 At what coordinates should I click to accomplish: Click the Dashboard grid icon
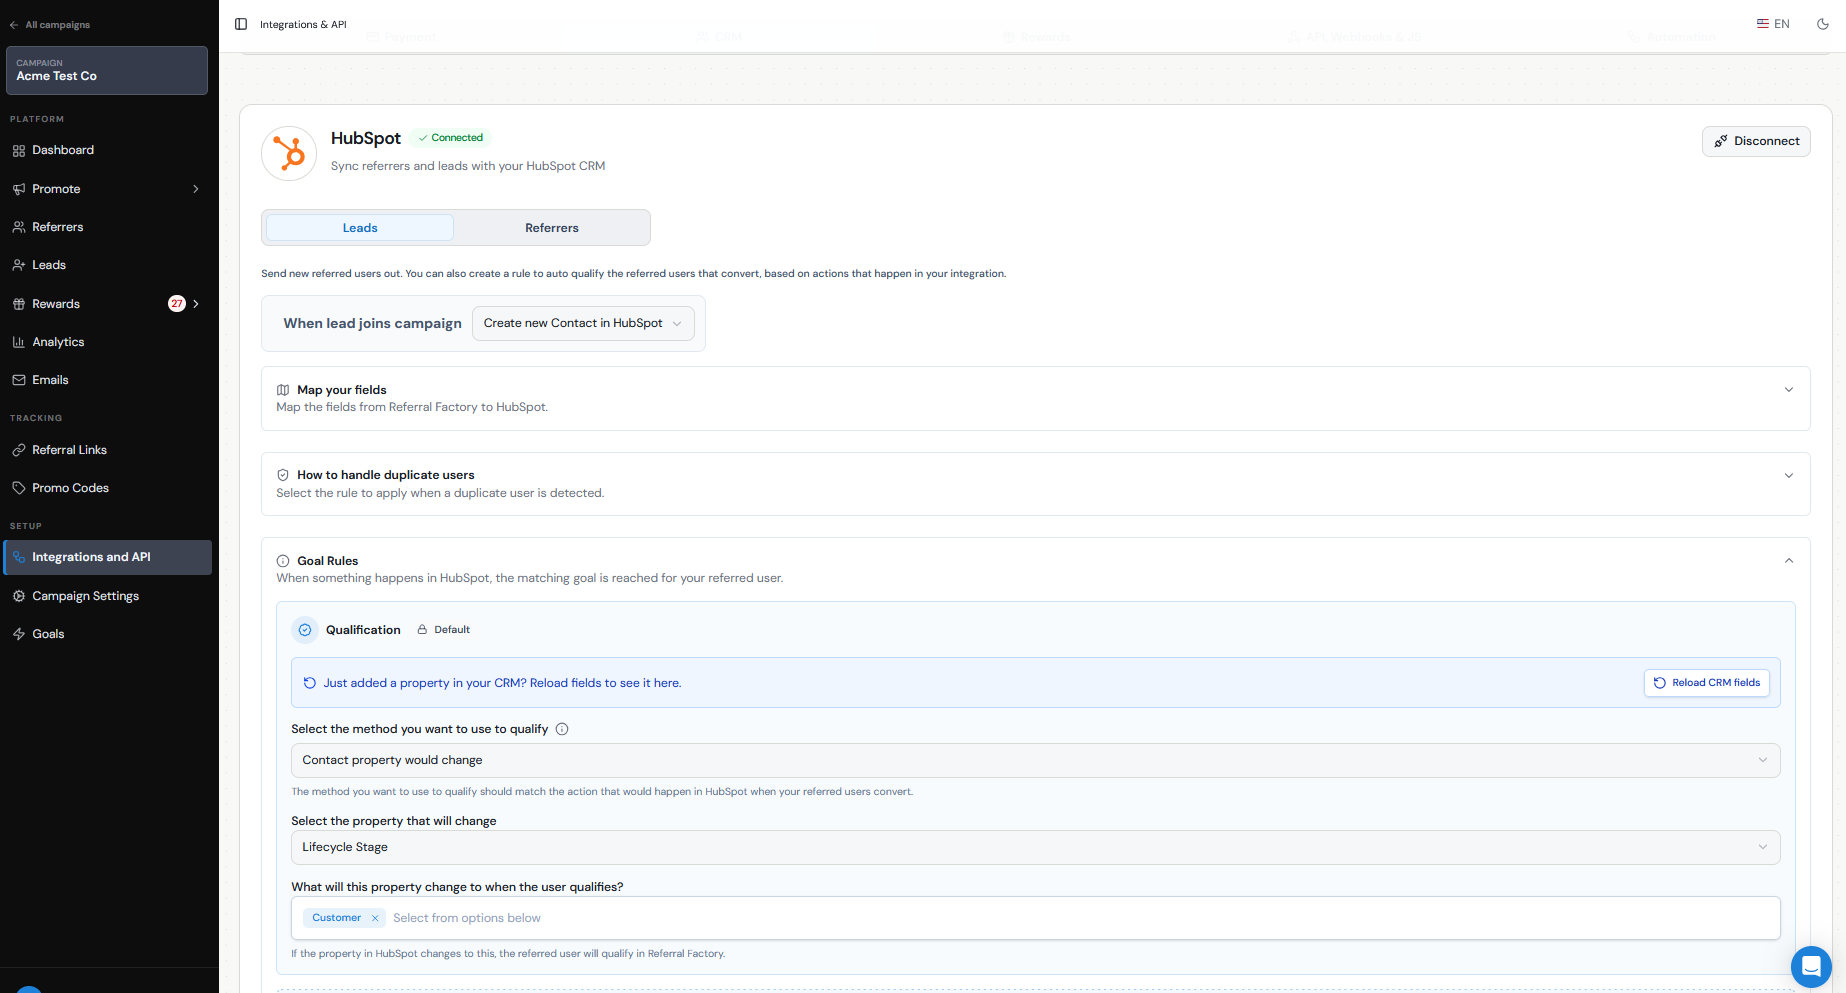pos(19,150)
